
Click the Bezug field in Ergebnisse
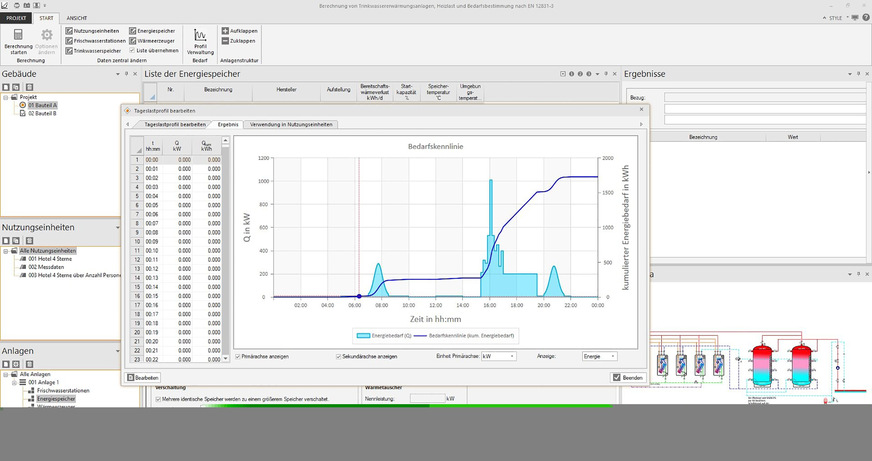coord(765,97)
